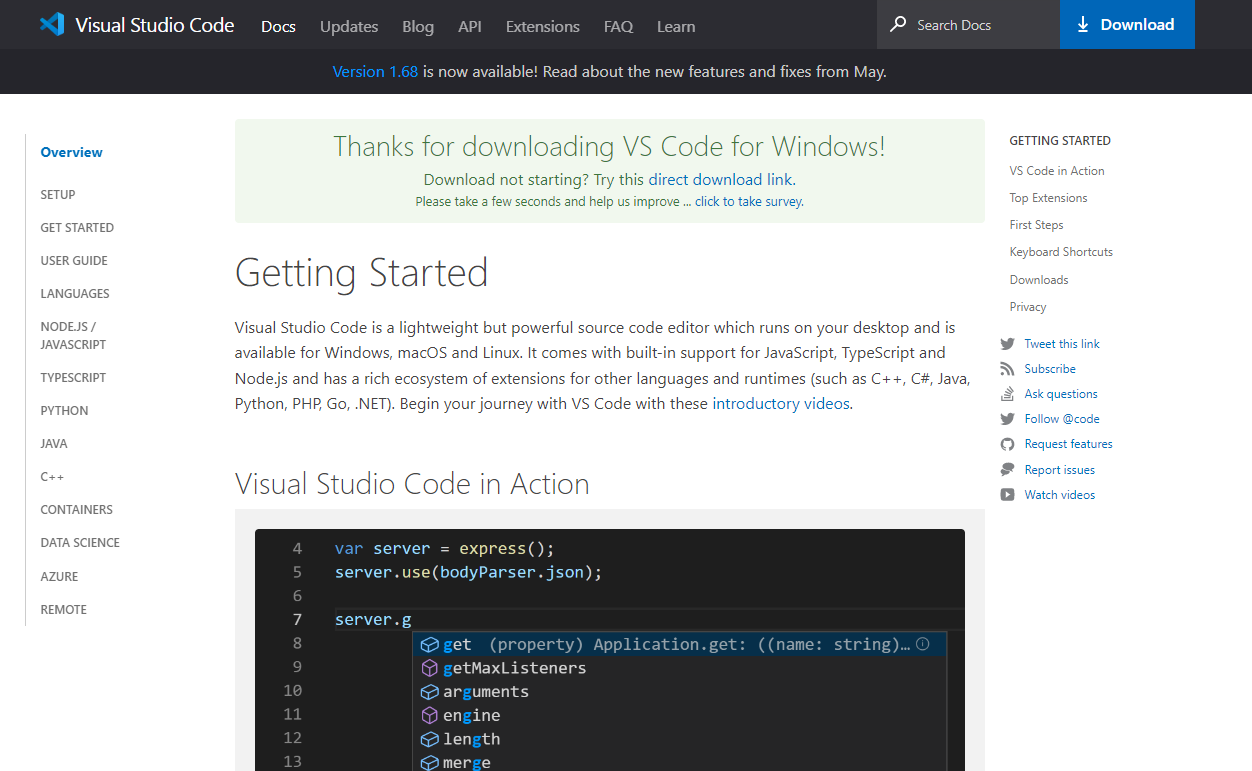Jump to Keyboard Shortcuts section
Image resolution: width=1252 pixels, height=771 pixels.
(x=1061, y=252)
